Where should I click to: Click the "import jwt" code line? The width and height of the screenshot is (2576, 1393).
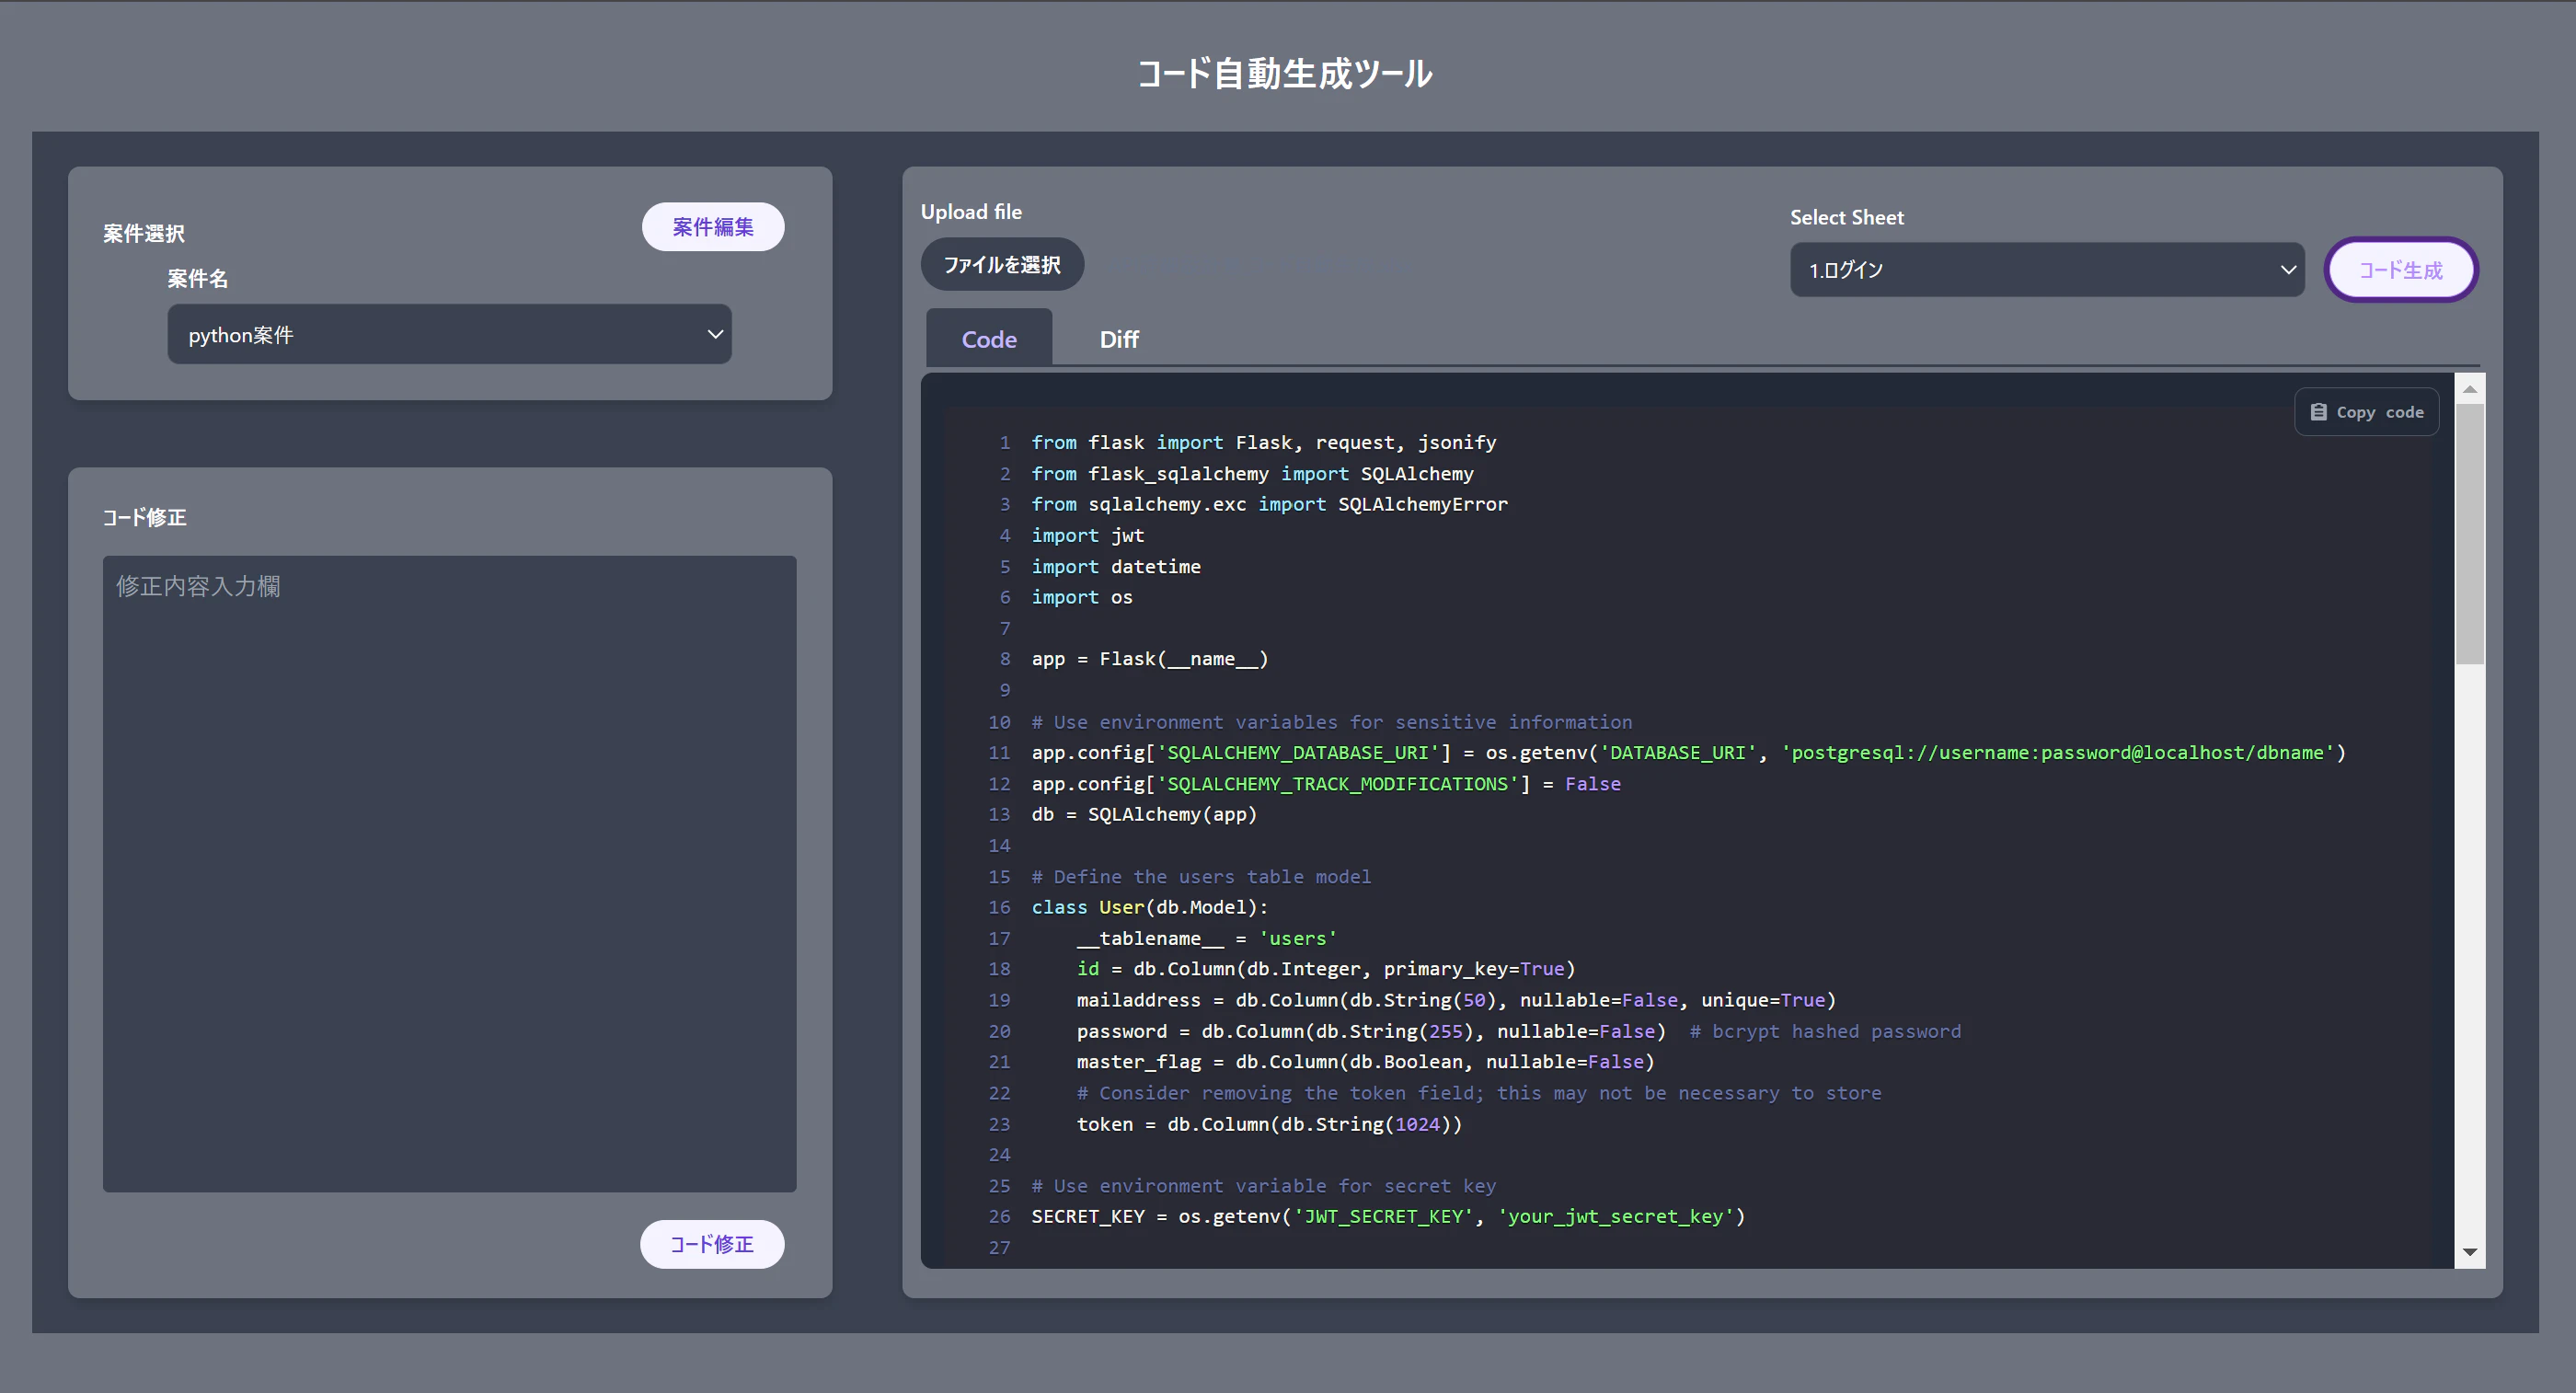(1087, 535)
